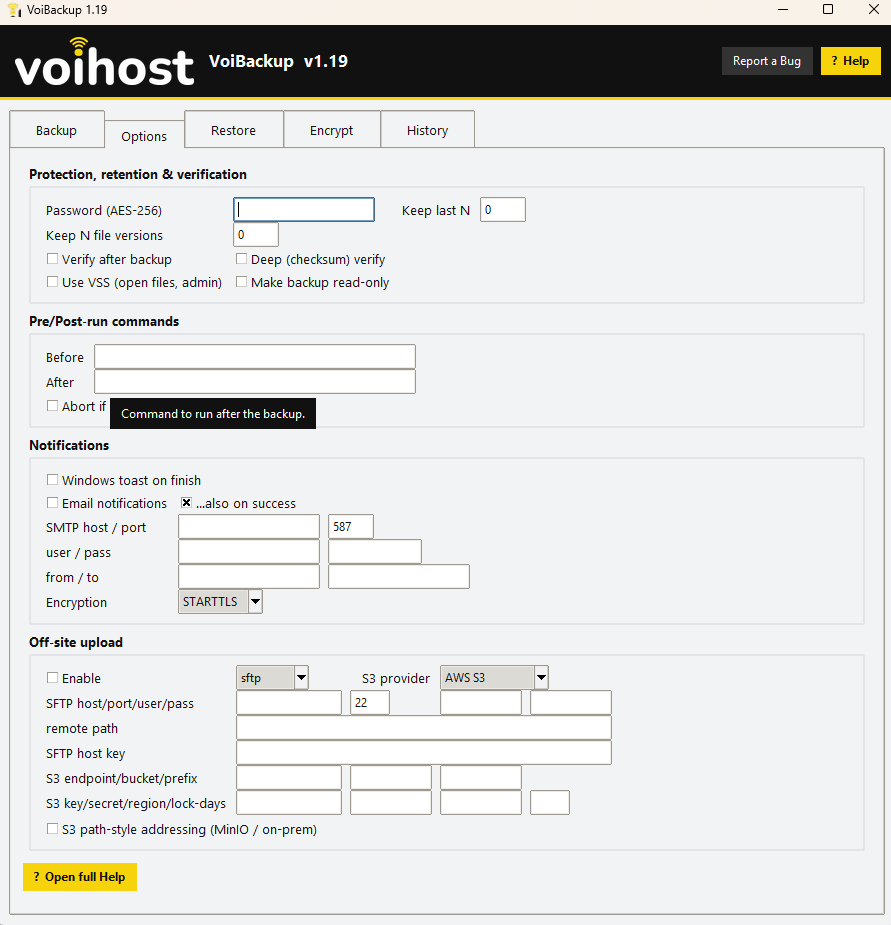This screenshot has height=925, width=891.
Task: Click the Keep last N field
Action: click(x=503, y=209)
